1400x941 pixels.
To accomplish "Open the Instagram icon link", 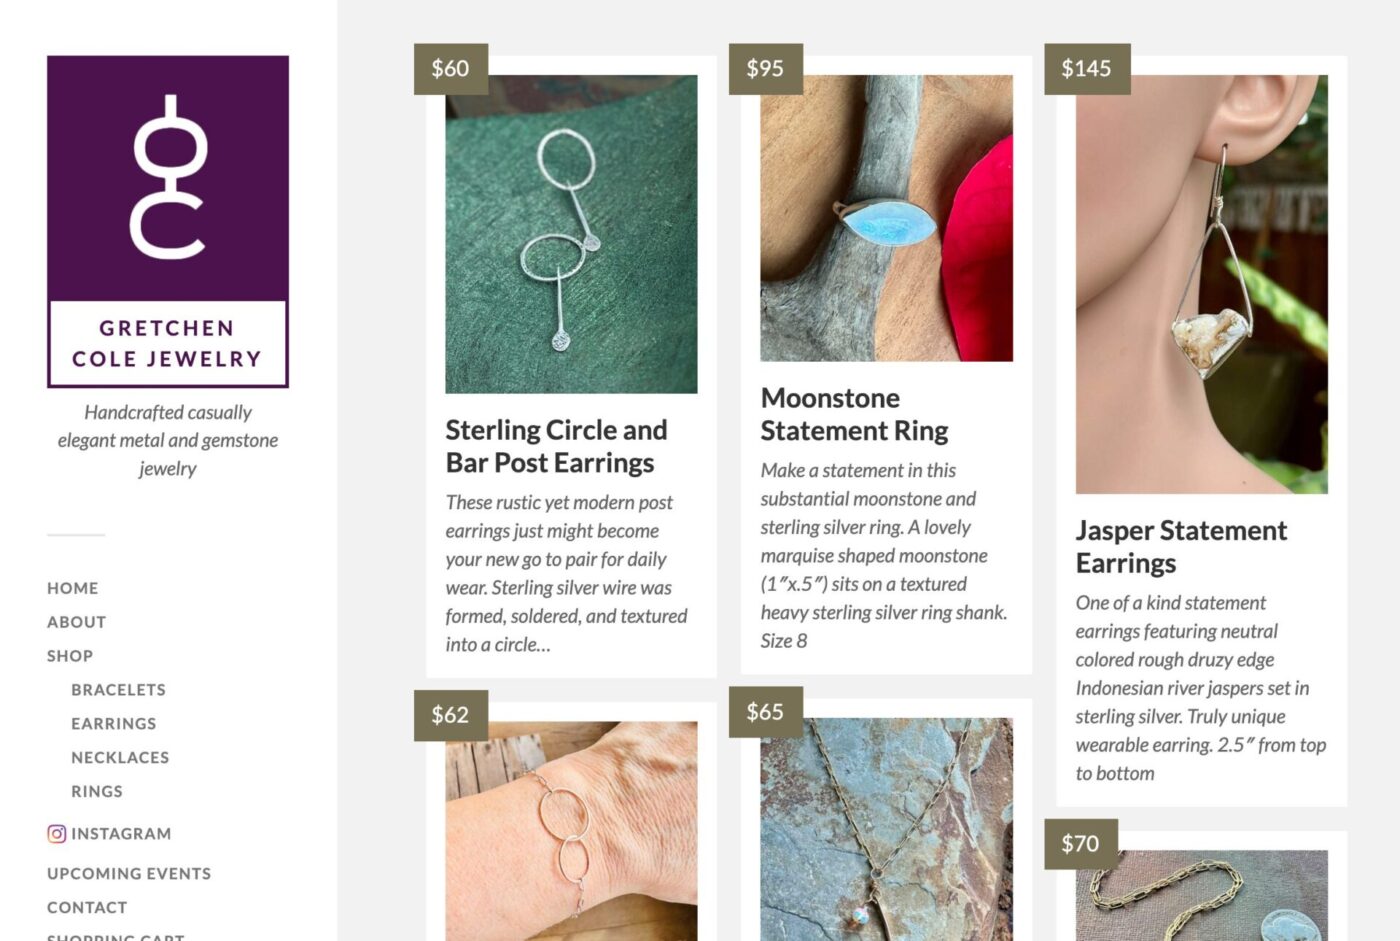I will pos(57,833).
